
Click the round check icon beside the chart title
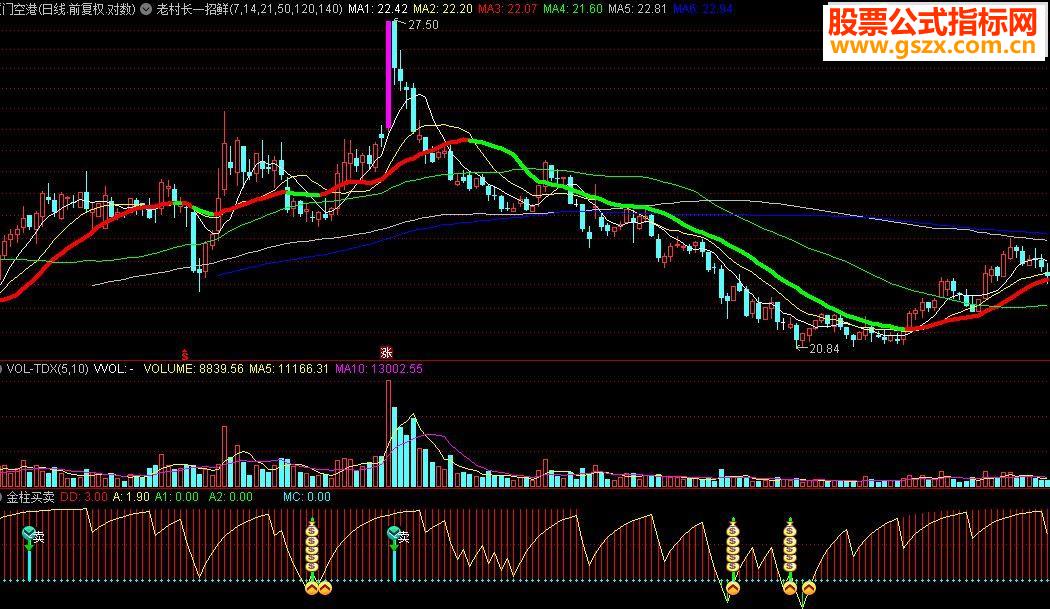(146, 9)
